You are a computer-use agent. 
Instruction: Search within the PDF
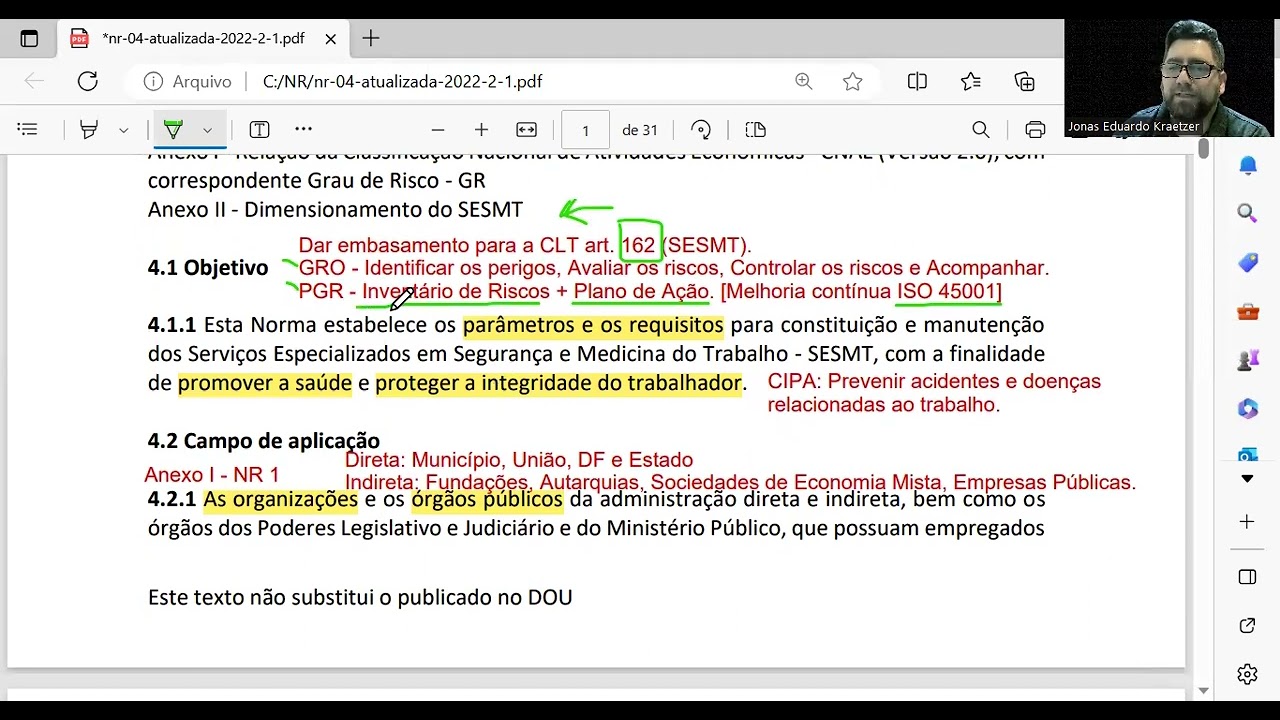(x=981, y=130)
